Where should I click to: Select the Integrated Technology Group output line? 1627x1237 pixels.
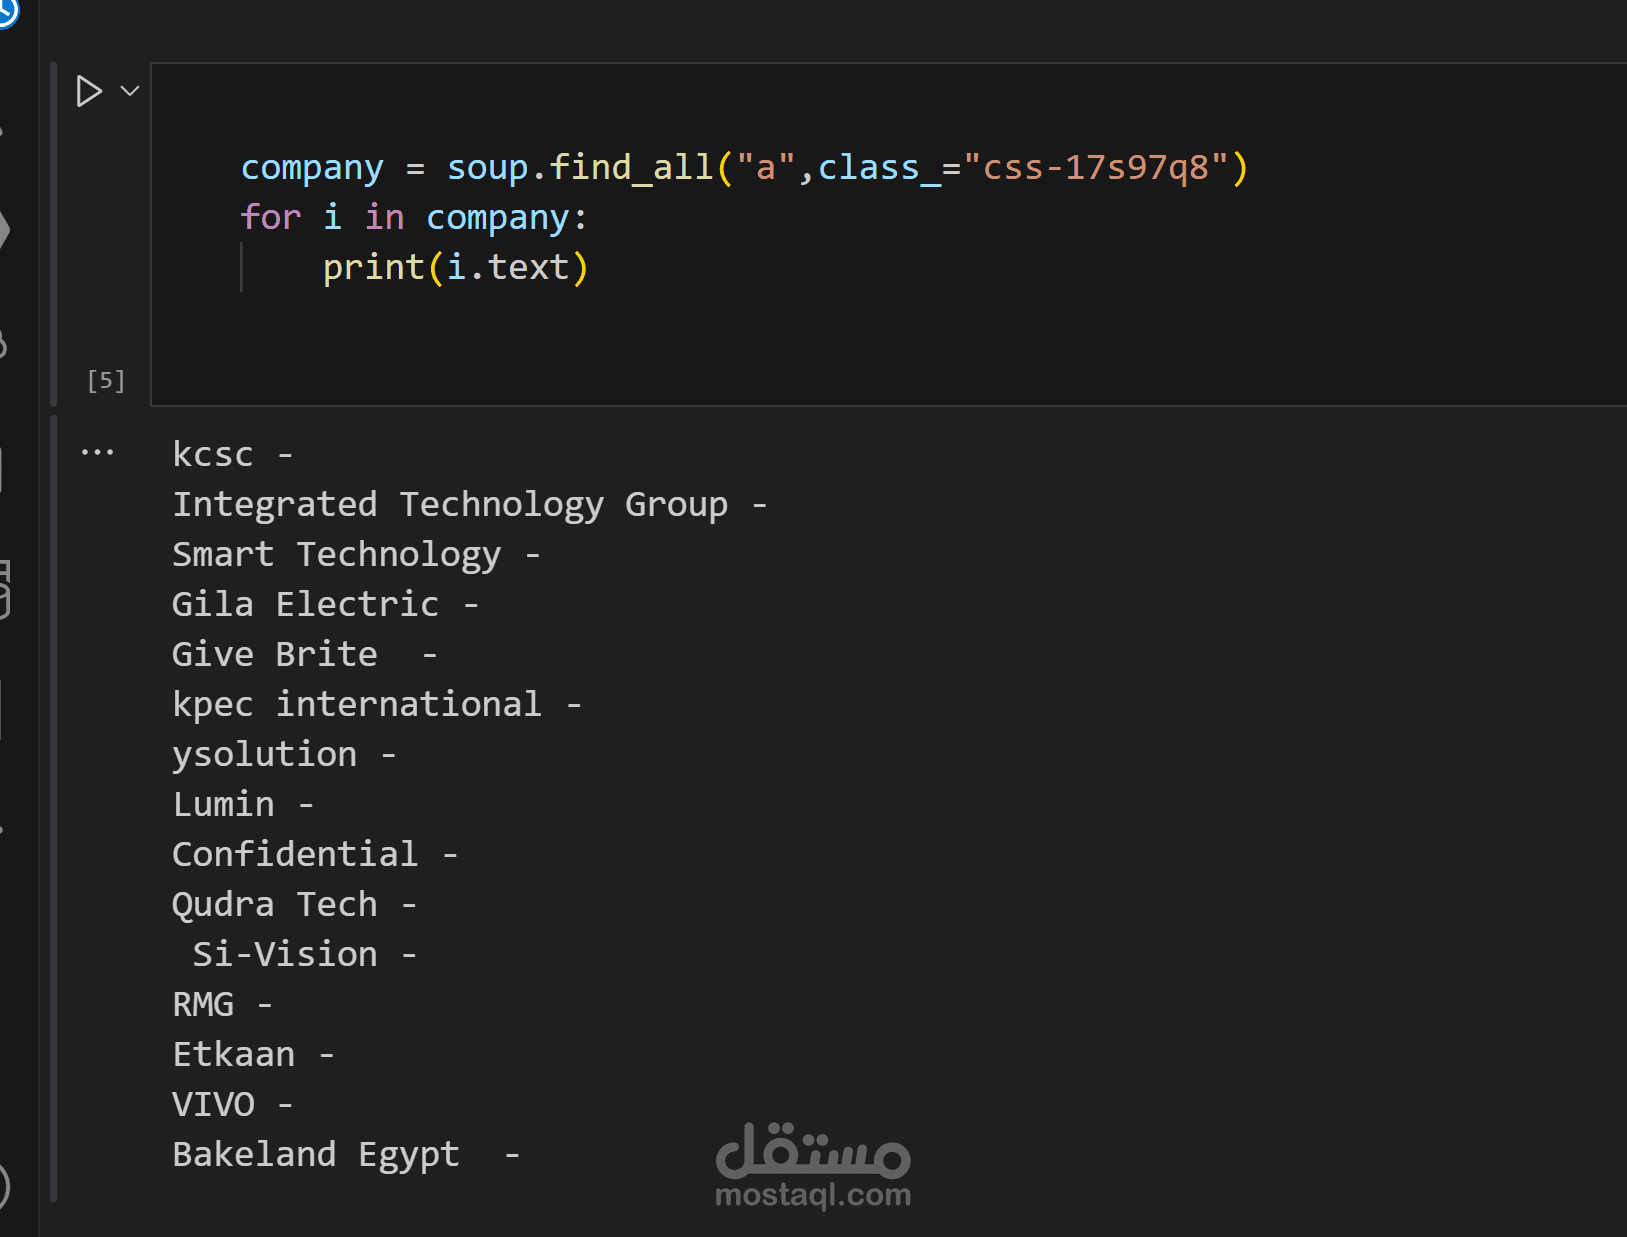(x=470, y=505)
